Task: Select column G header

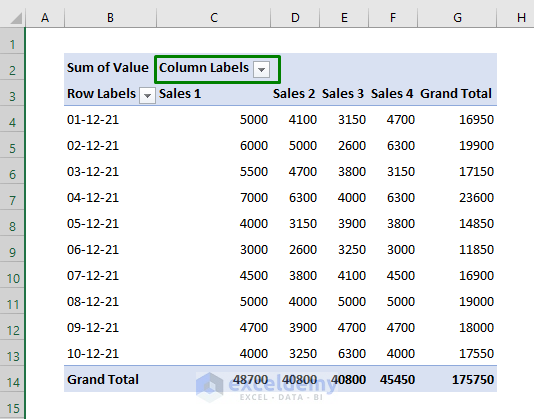Action: (457, 17)
